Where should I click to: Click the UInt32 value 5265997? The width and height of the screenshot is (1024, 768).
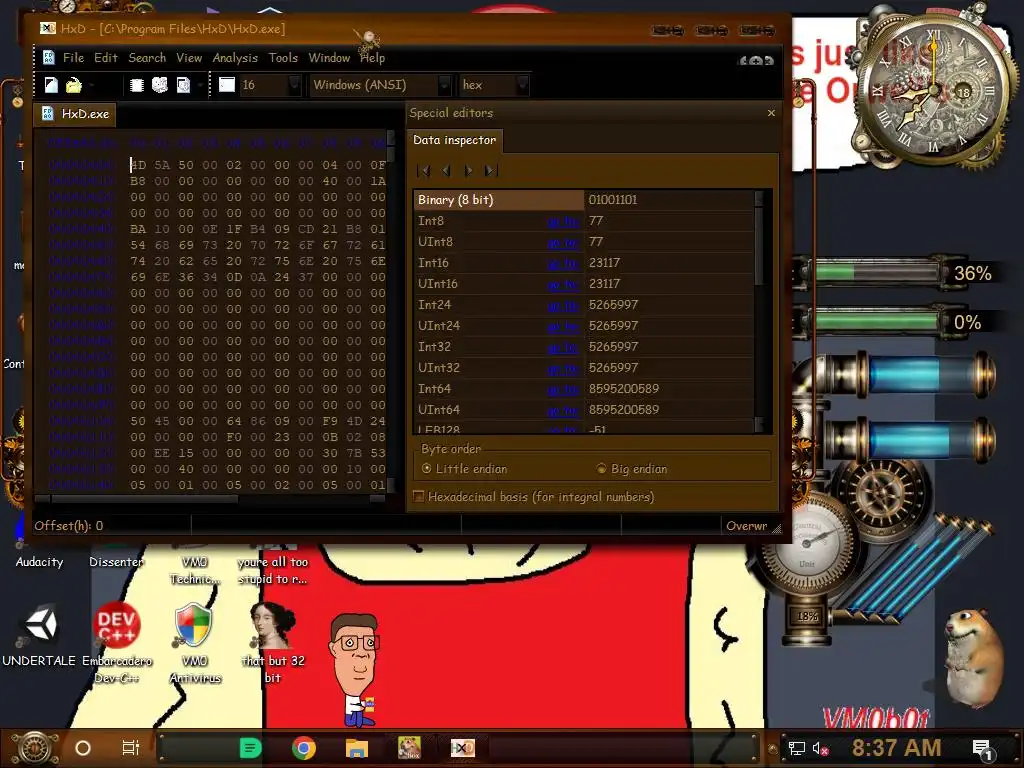(x=613, y=368)
